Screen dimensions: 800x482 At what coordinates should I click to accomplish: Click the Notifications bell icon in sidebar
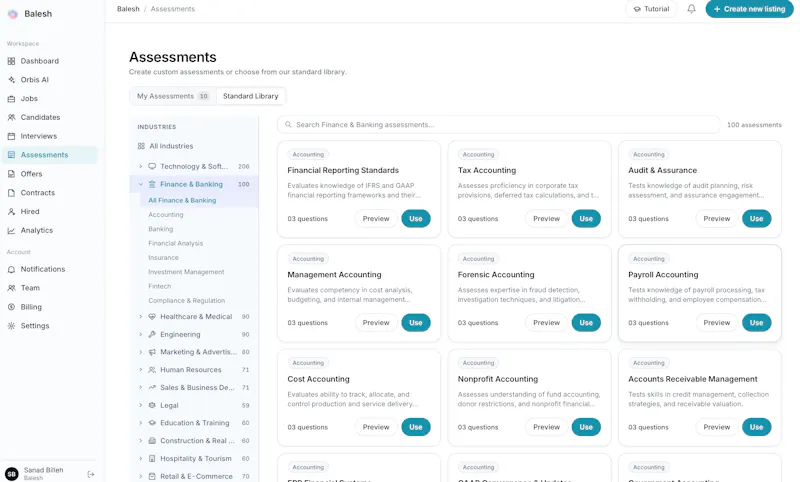11,269
